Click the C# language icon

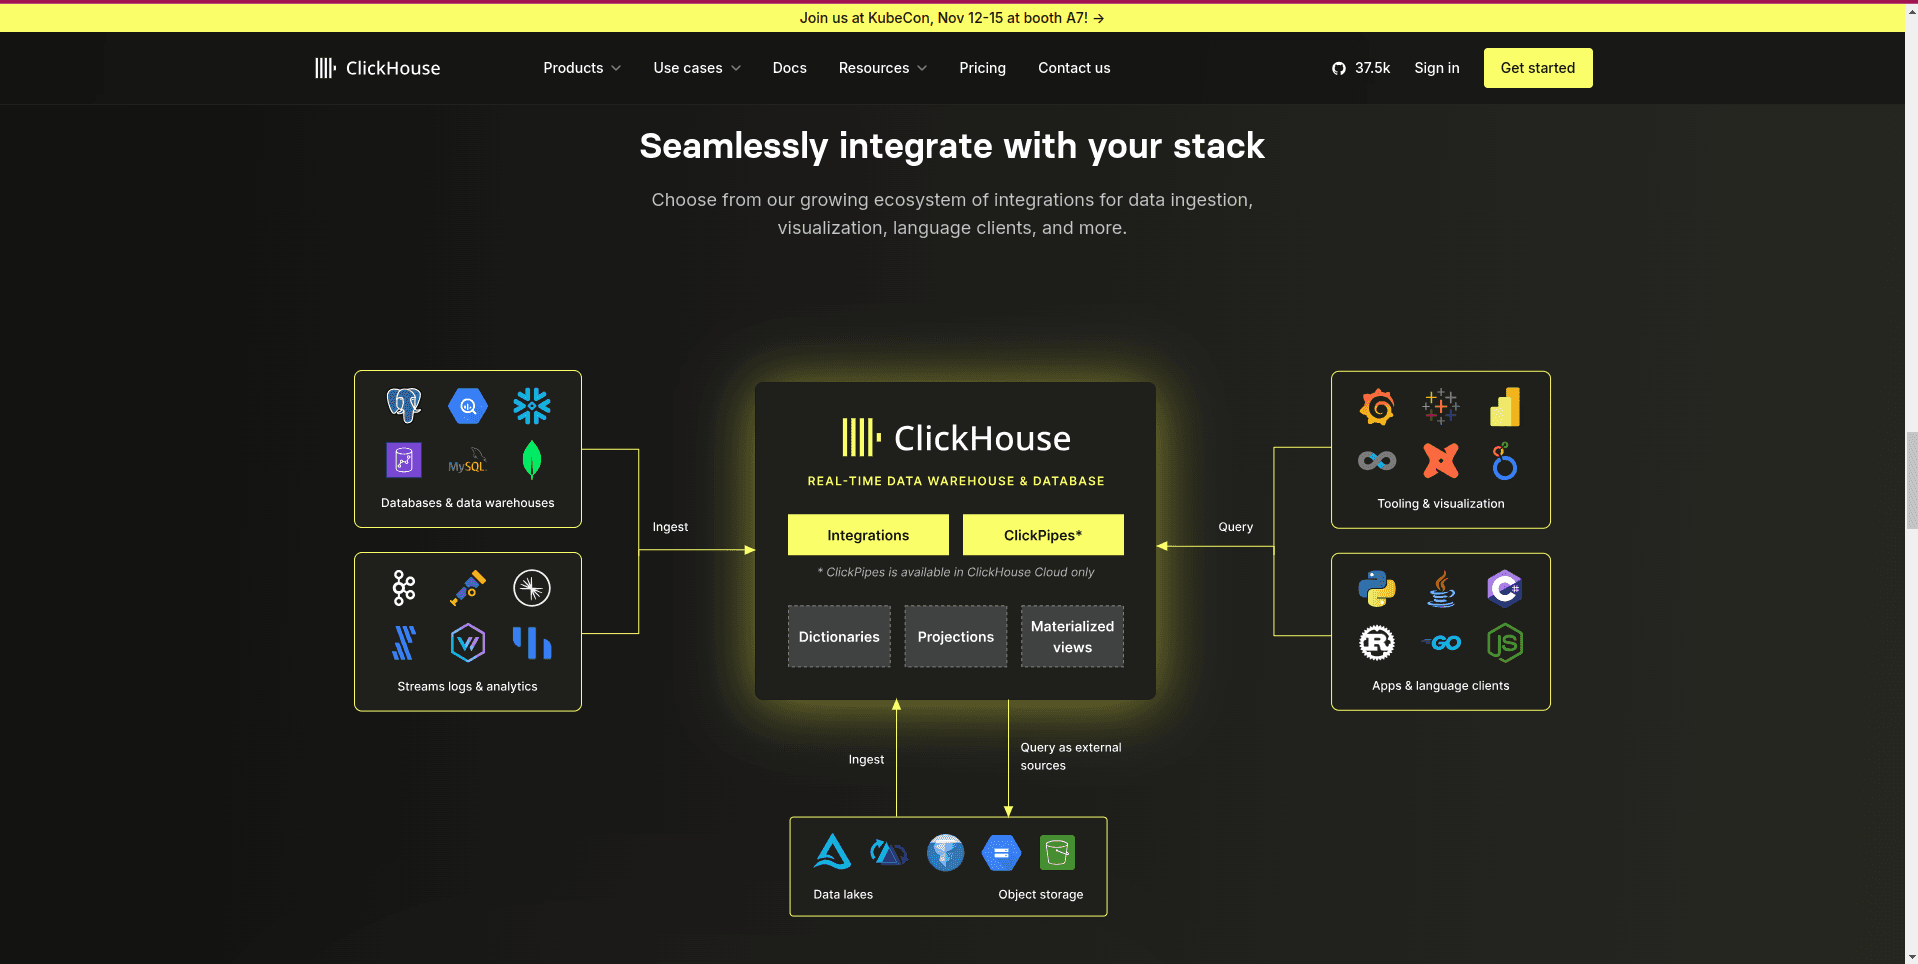(x=1505, y=589)
